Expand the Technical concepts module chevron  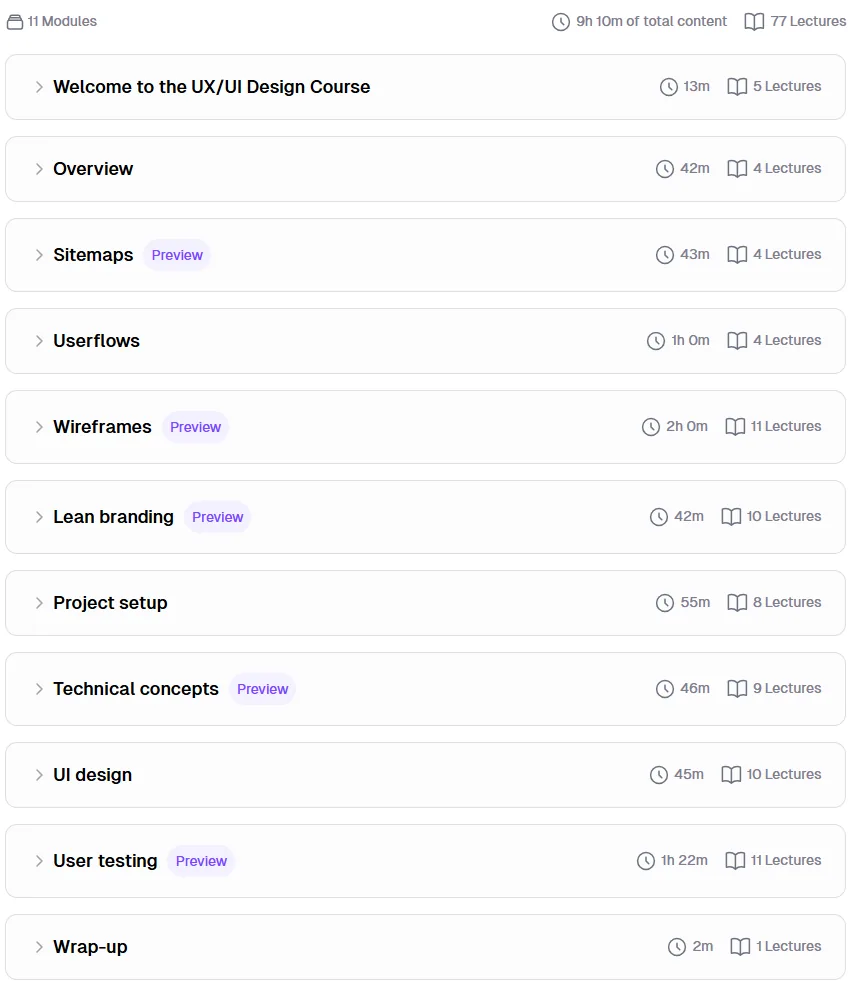point(39,689)
